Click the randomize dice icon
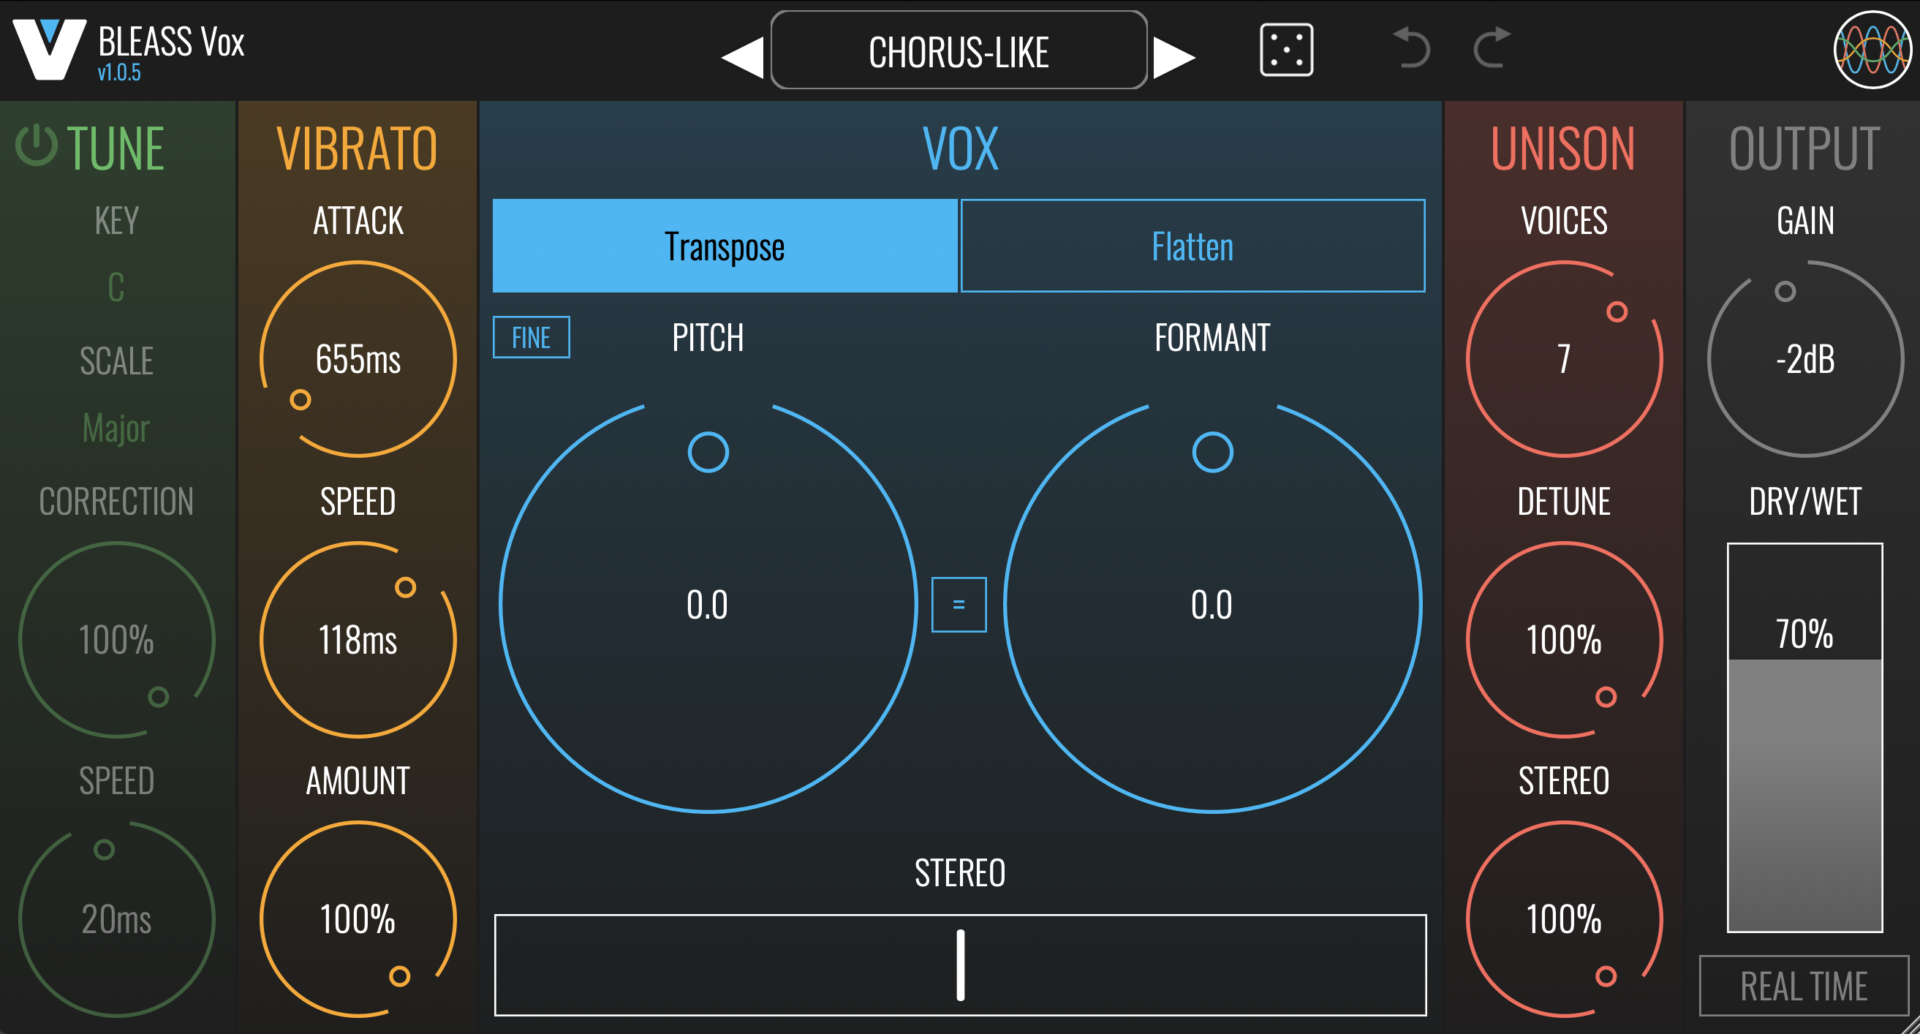 [x=1286, y=51]
